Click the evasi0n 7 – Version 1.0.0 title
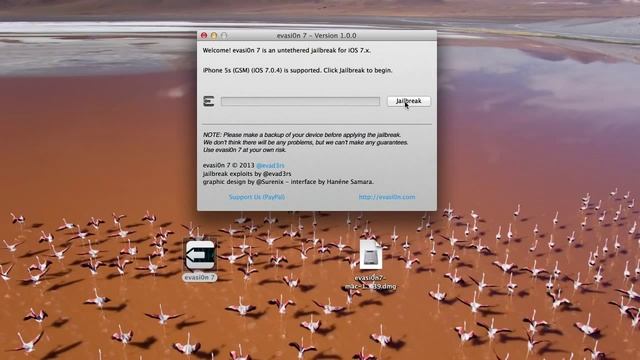Viewport: 640px width, 360px height. coord(317,36)
